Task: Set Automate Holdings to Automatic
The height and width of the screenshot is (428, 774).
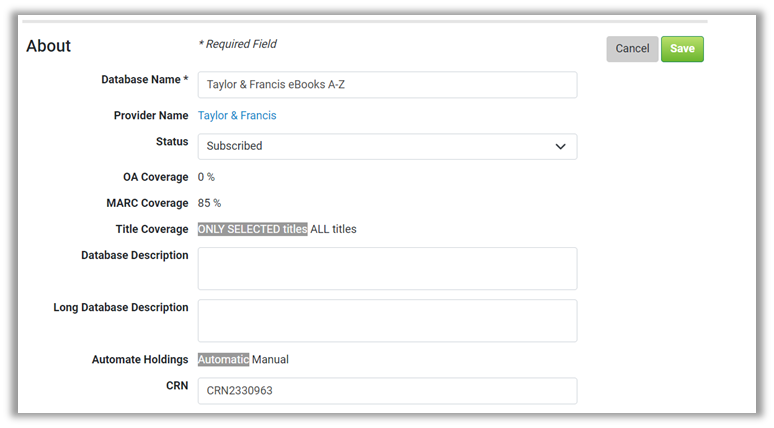Action: tap(223, 359)
